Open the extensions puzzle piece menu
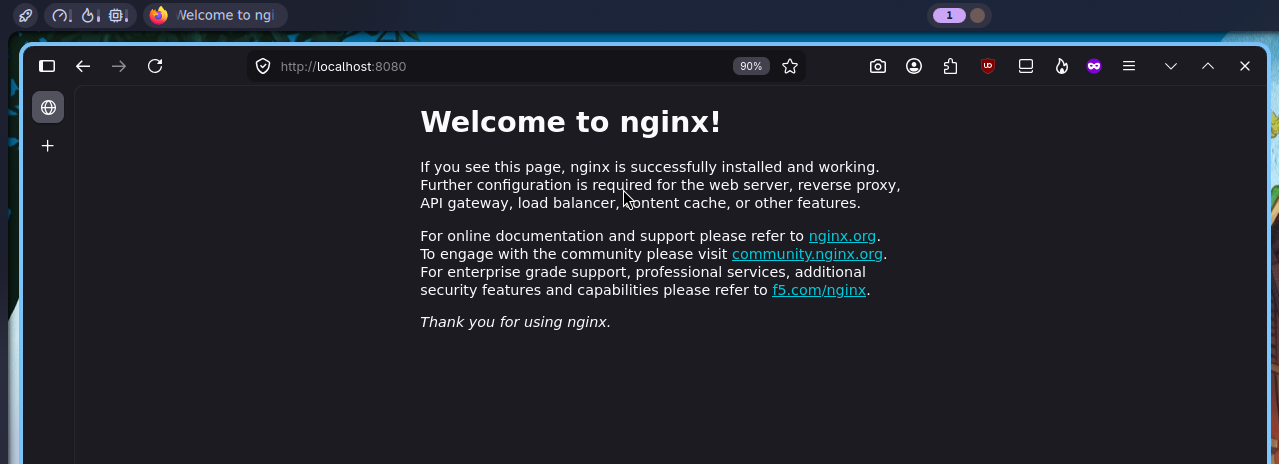1279x464 pixels. pos(950,66)
